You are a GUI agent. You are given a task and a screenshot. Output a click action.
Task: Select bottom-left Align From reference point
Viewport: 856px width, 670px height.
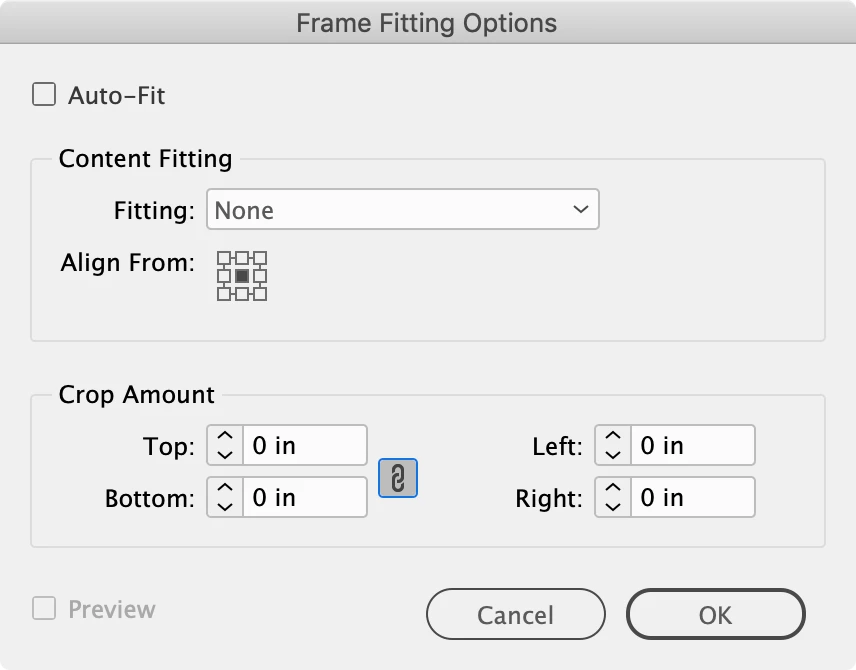point(223,294)
